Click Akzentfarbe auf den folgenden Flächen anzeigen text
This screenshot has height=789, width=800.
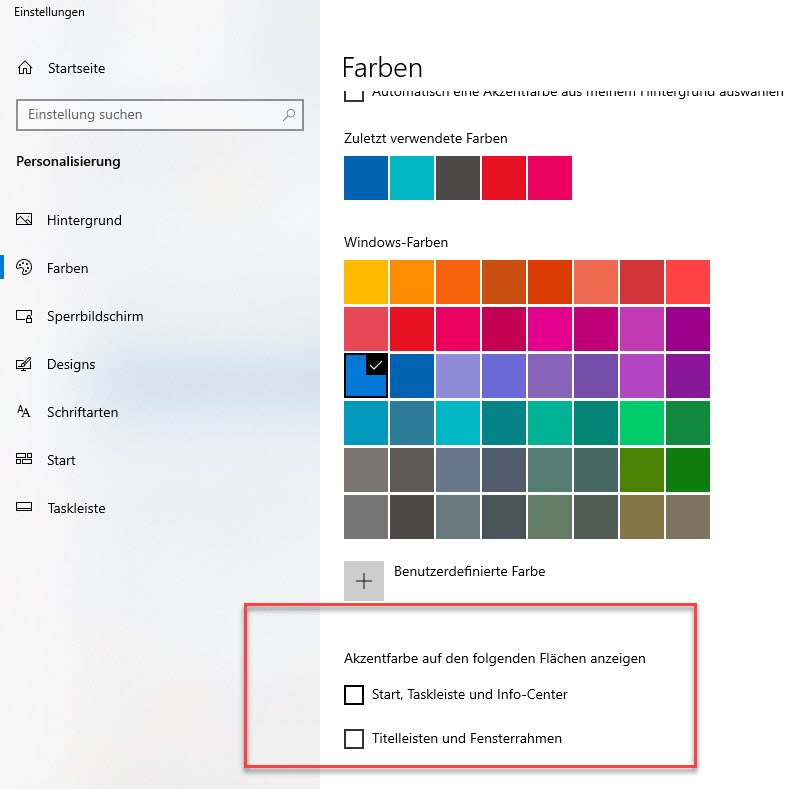[495, 658]
